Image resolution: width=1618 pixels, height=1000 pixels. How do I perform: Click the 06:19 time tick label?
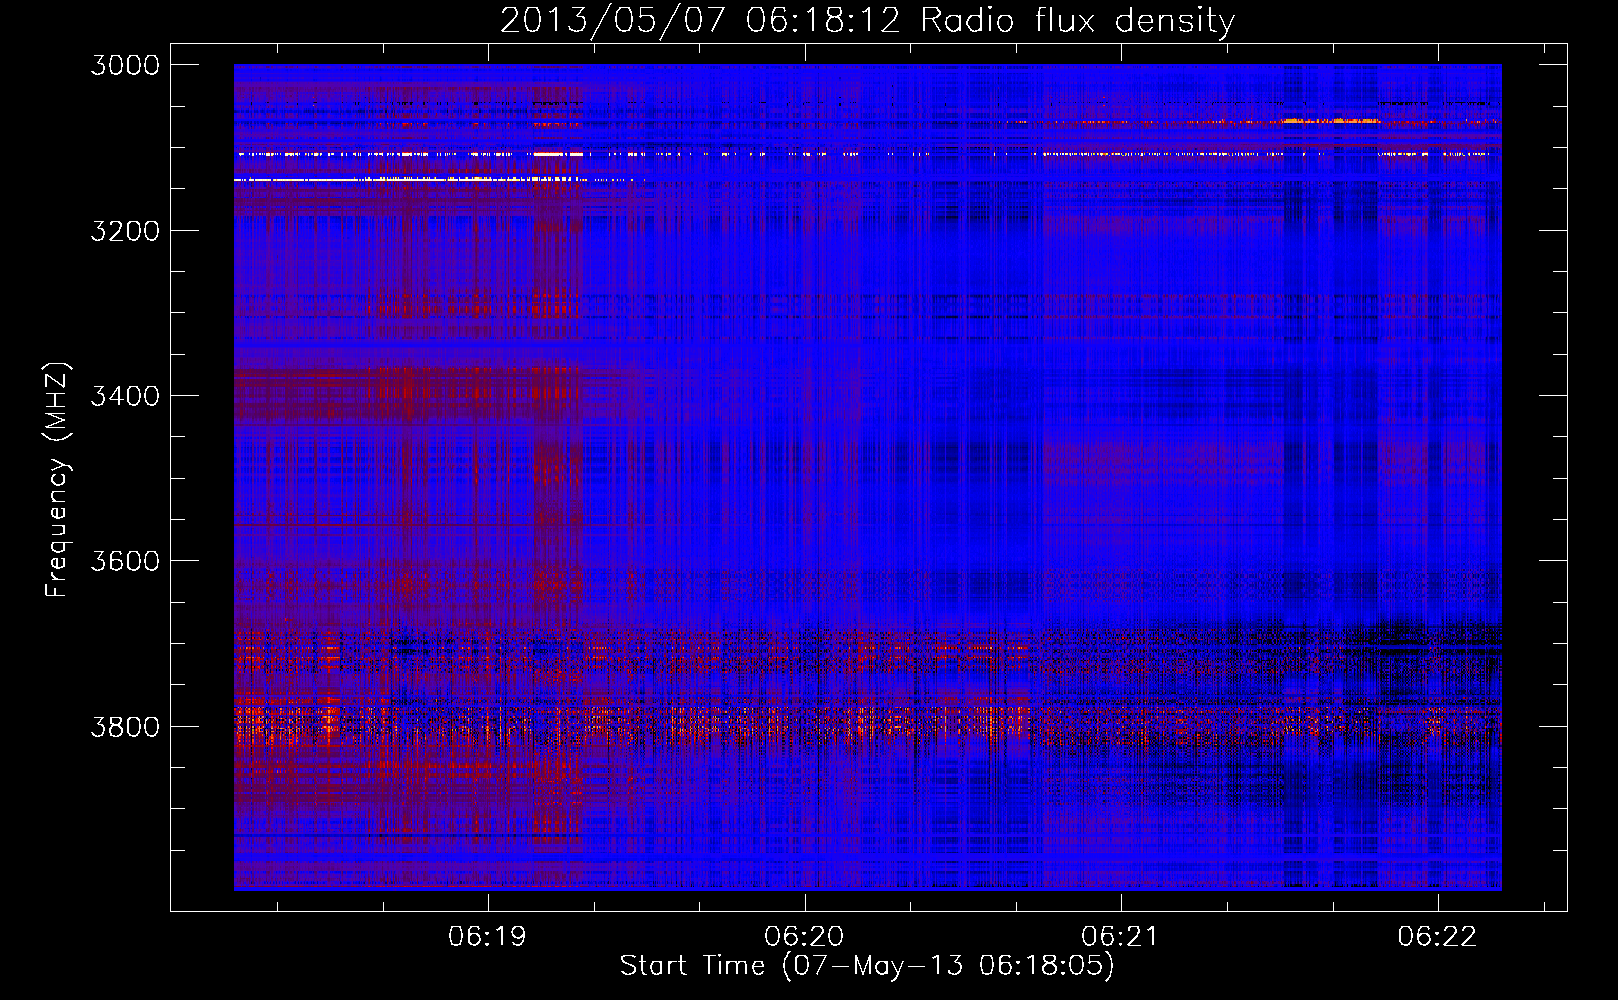point(488,936)
